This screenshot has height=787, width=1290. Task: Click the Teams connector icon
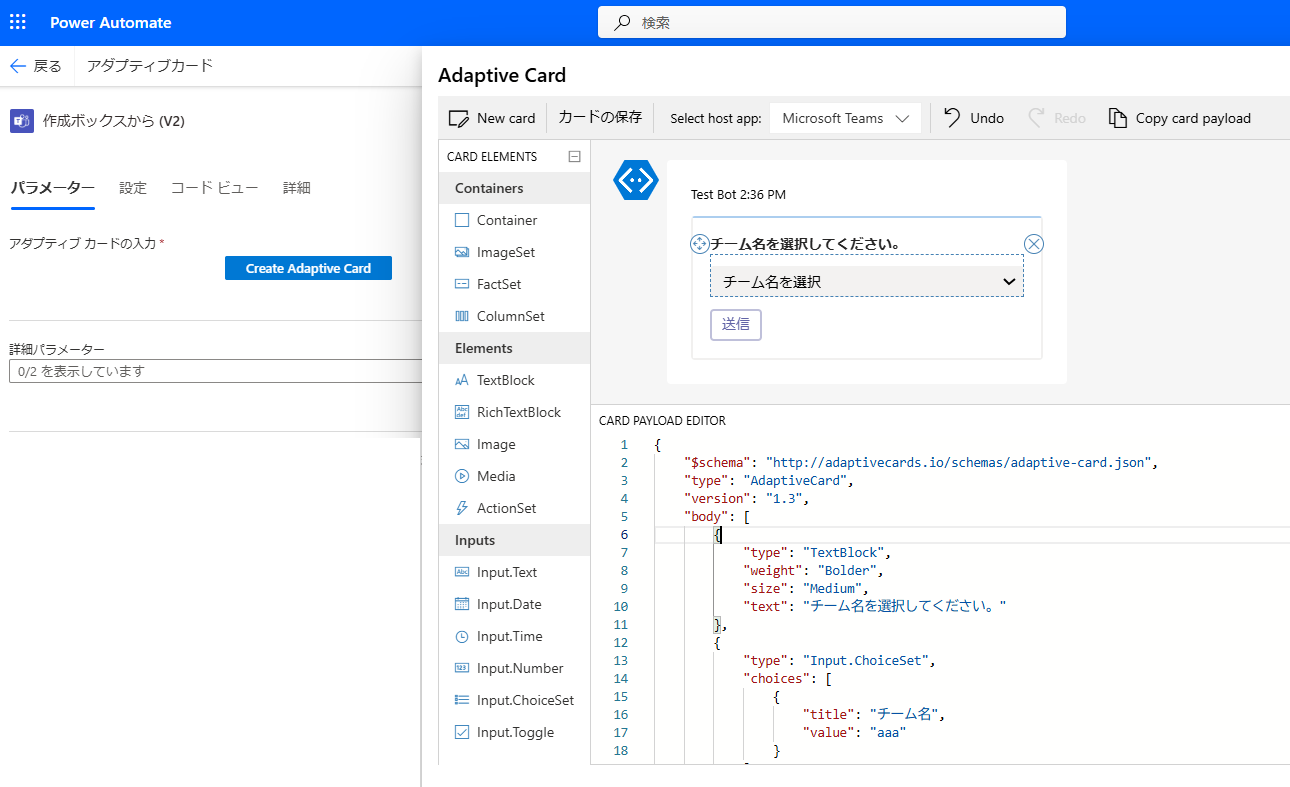click(x=22, y=121)
